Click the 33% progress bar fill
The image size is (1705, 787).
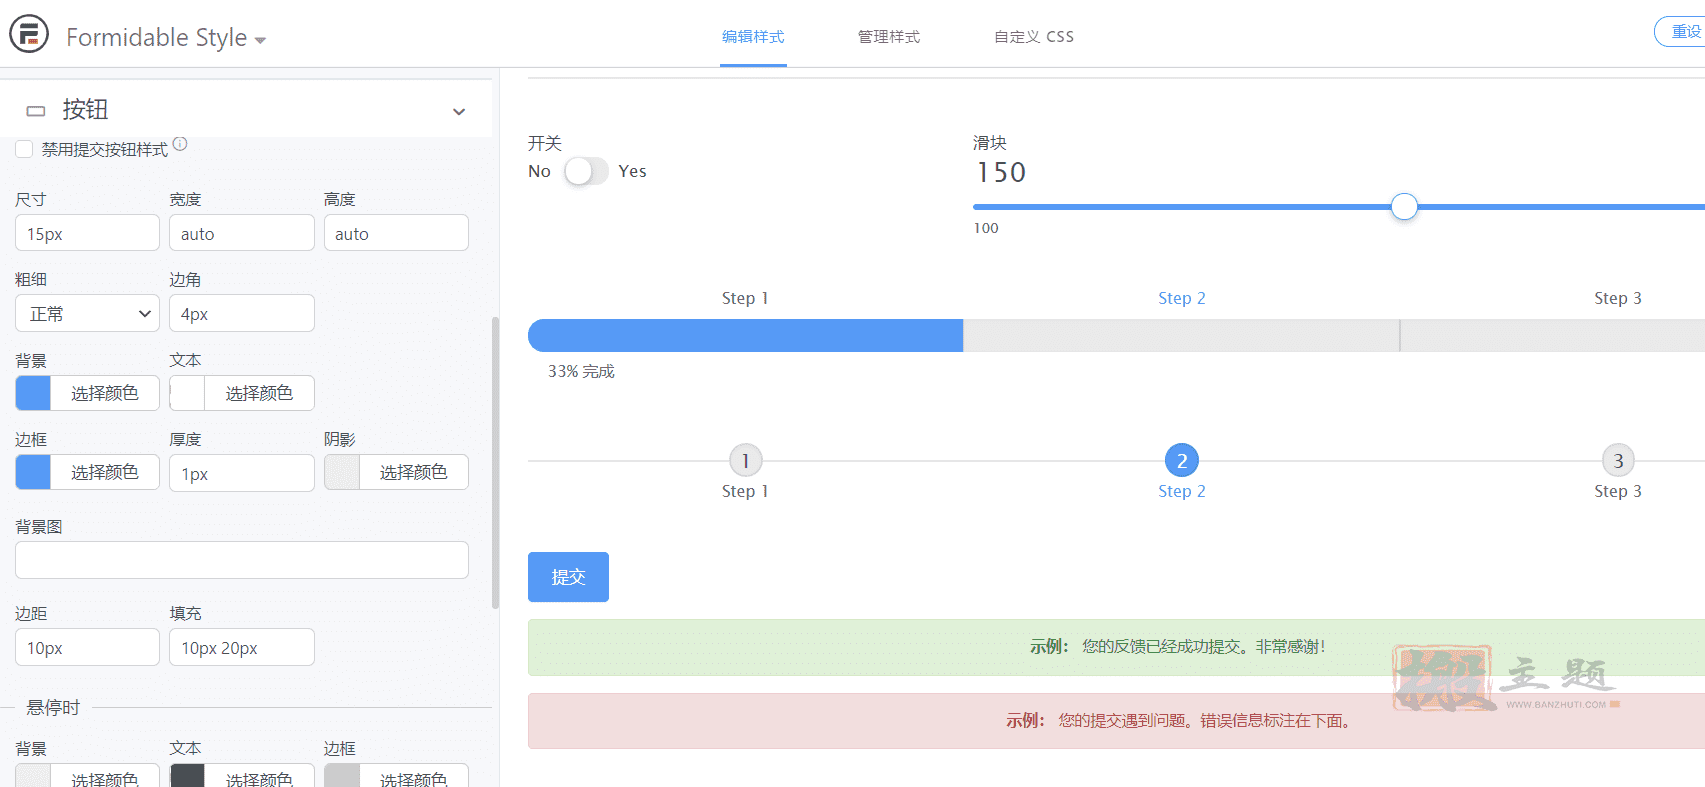pyautogui.click(x=745, y=335)
